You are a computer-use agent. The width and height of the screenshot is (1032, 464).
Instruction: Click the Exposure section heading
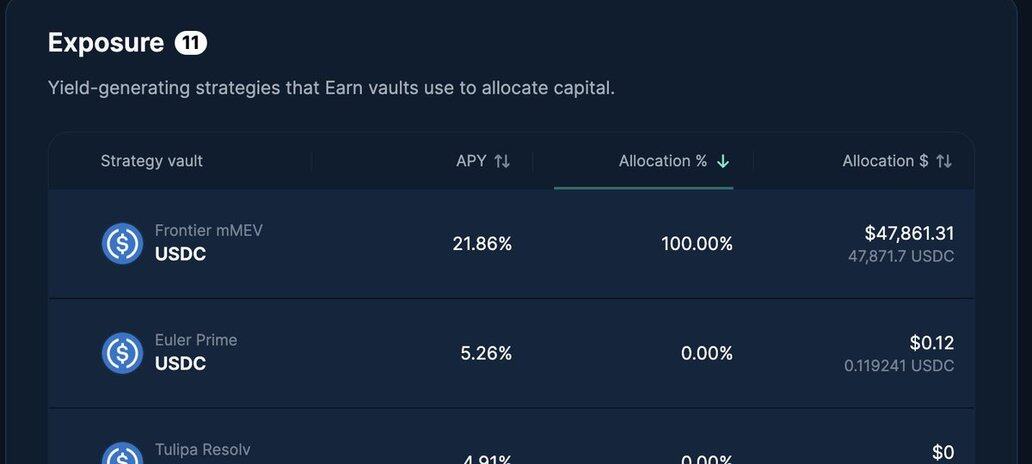pyautogui.click(x=105, y=43)
